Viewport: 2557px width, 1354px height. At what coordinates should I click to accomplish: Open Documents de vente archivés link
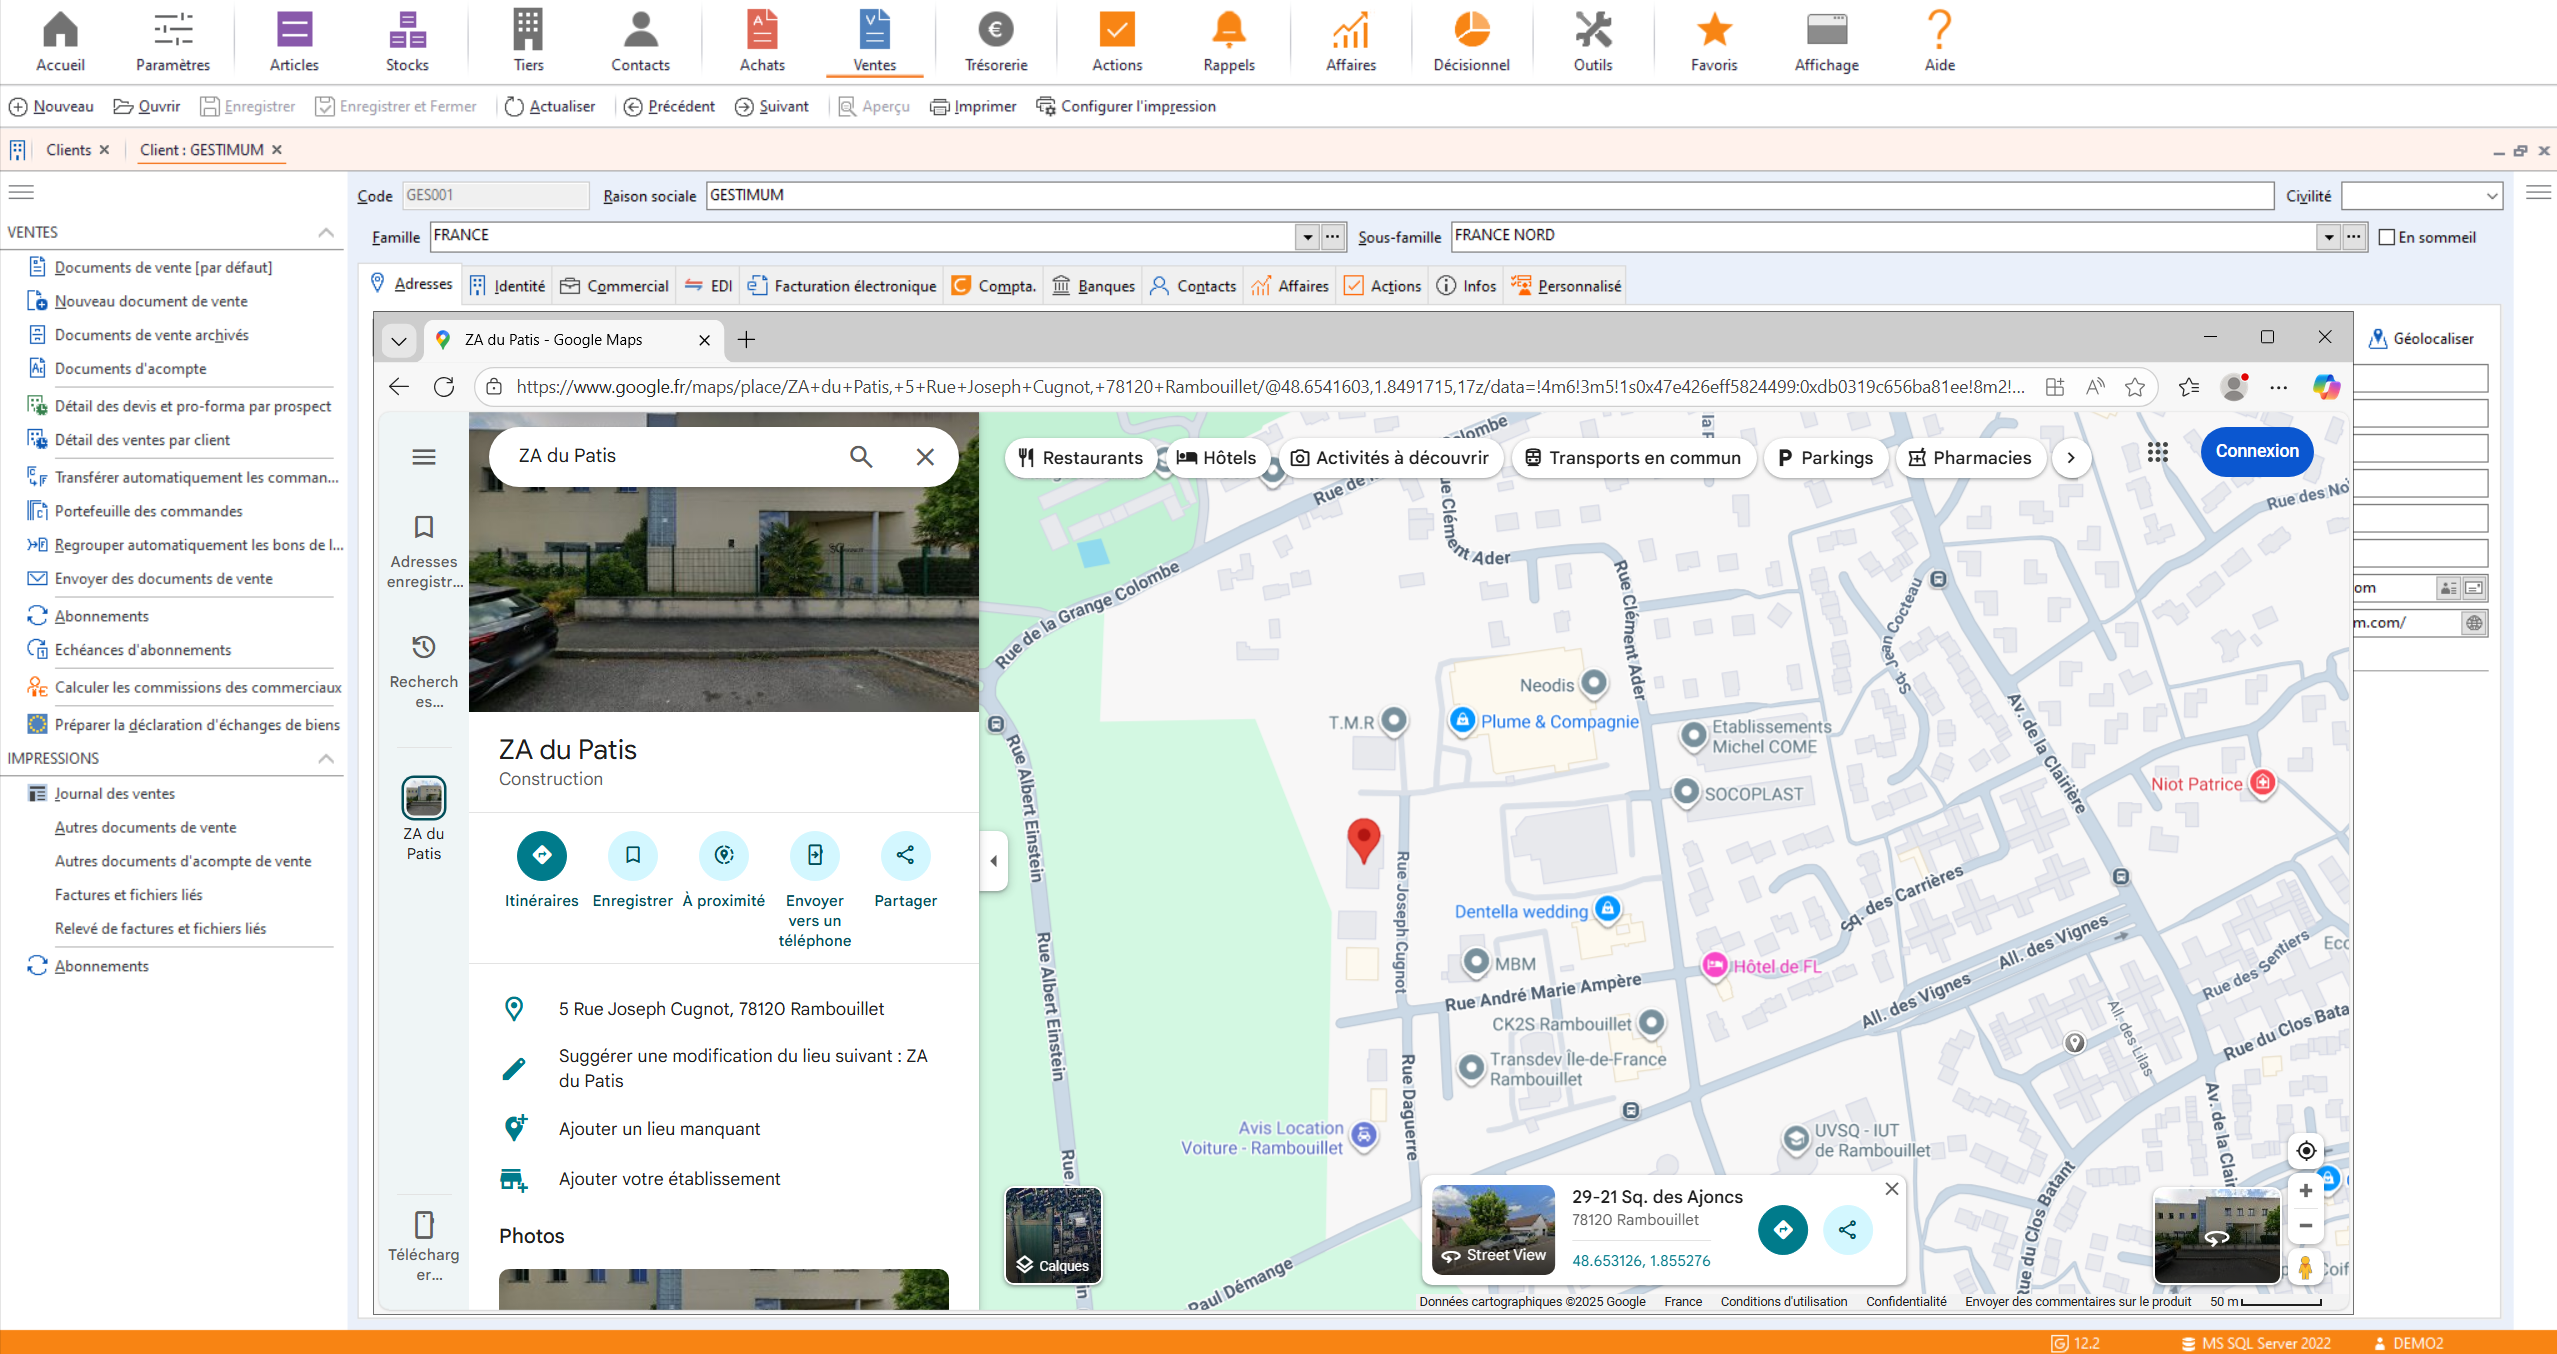(x=151, y=335)
